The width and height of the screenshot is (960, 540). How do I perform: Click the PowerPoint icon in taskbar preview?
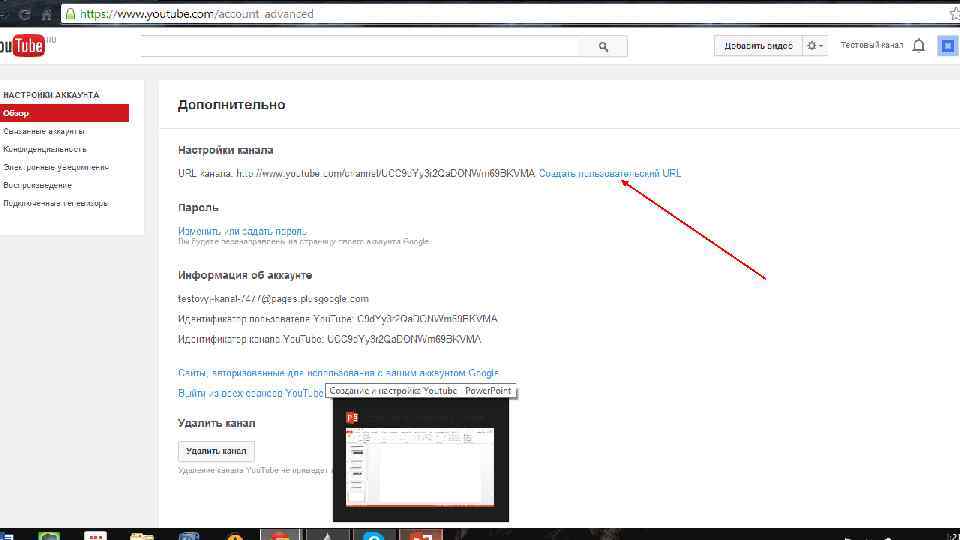coord(351,418)
